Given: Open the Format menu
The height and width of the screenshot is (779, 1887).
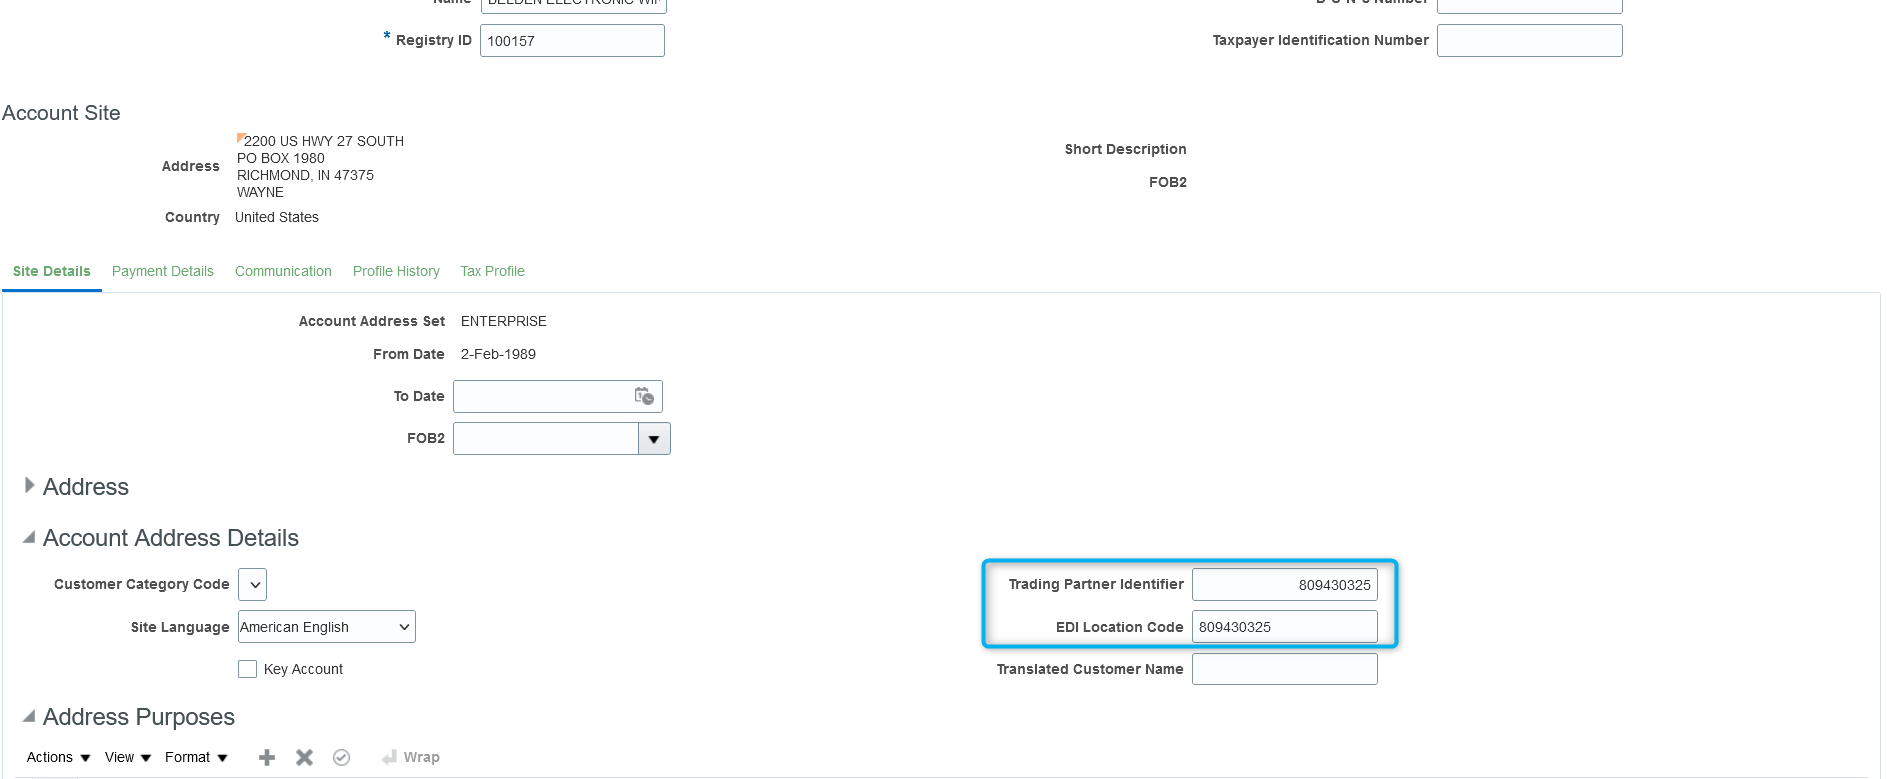Looking at the screenshot, I should 196,757.
